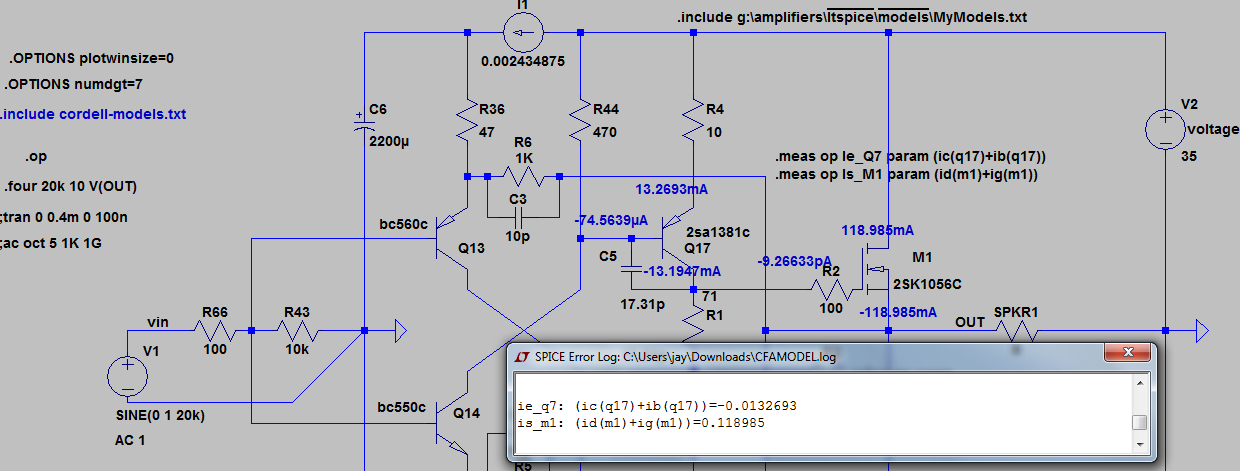The width and height of the screenshot is (1240, 471).
Task: Select resistor R43 symbol
Action: [299, 330]
